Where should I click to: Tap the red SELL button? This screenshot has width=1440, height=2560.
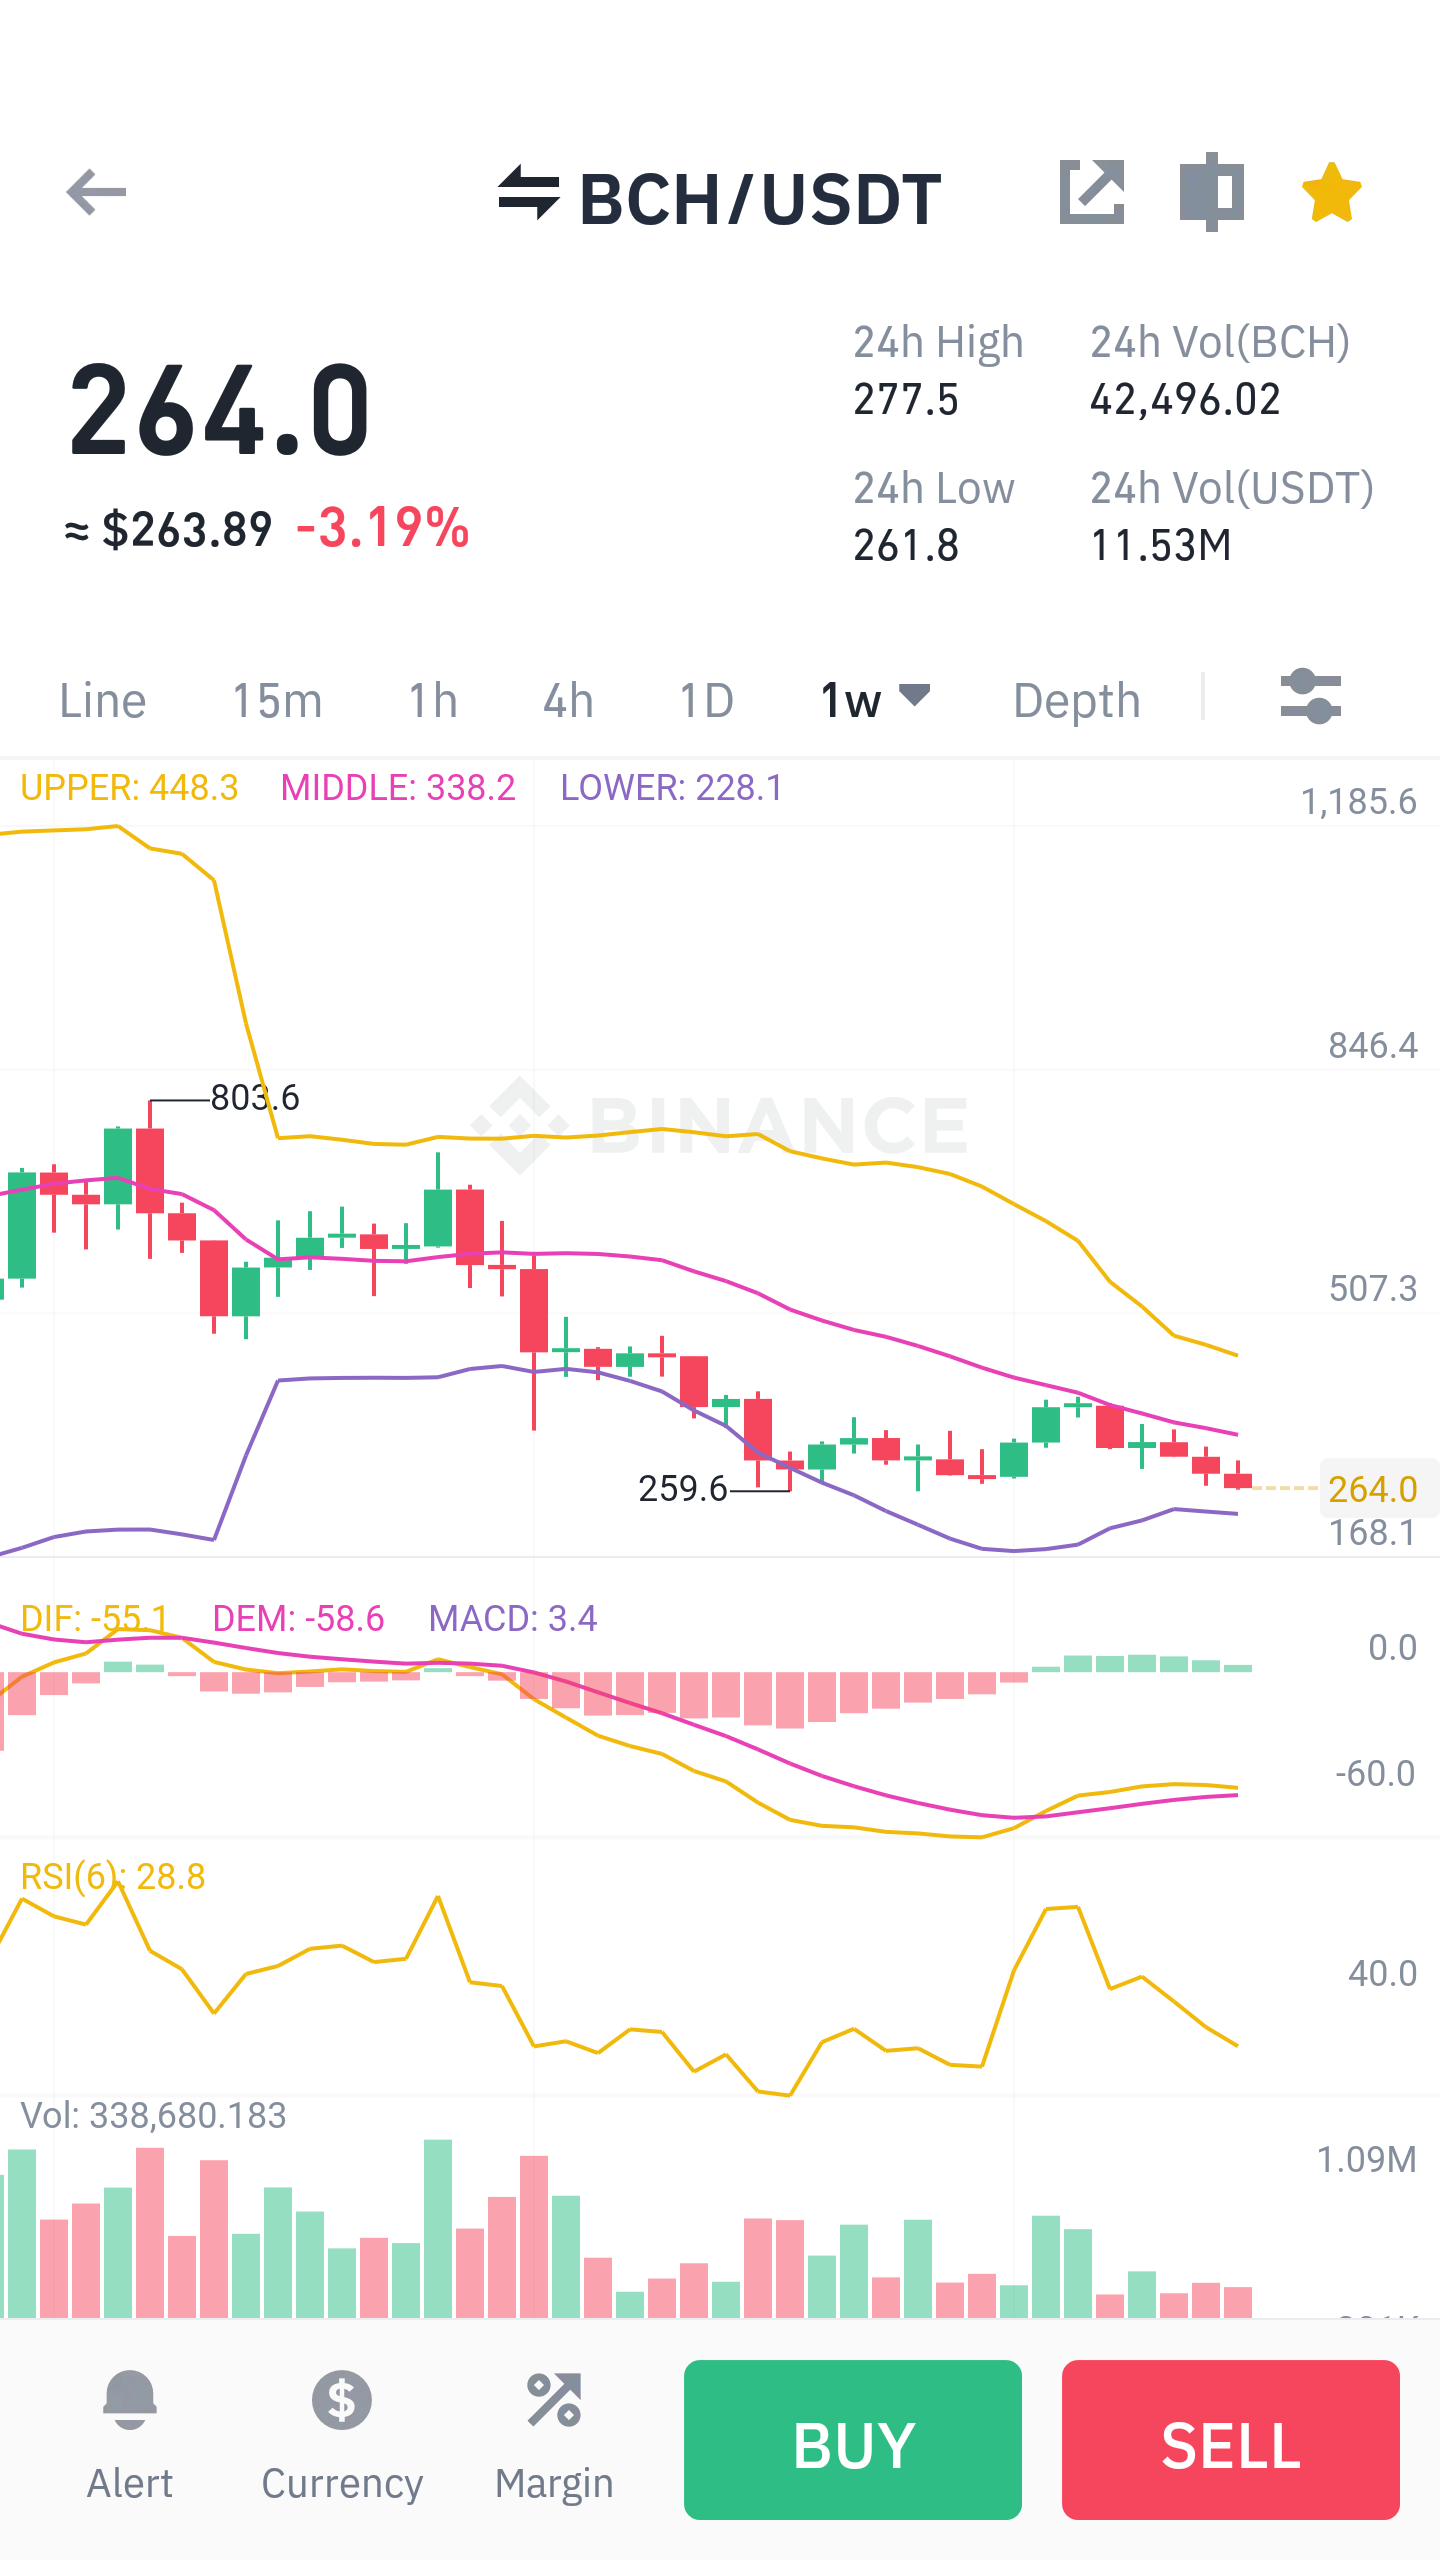click(x=1231, y=2440)
